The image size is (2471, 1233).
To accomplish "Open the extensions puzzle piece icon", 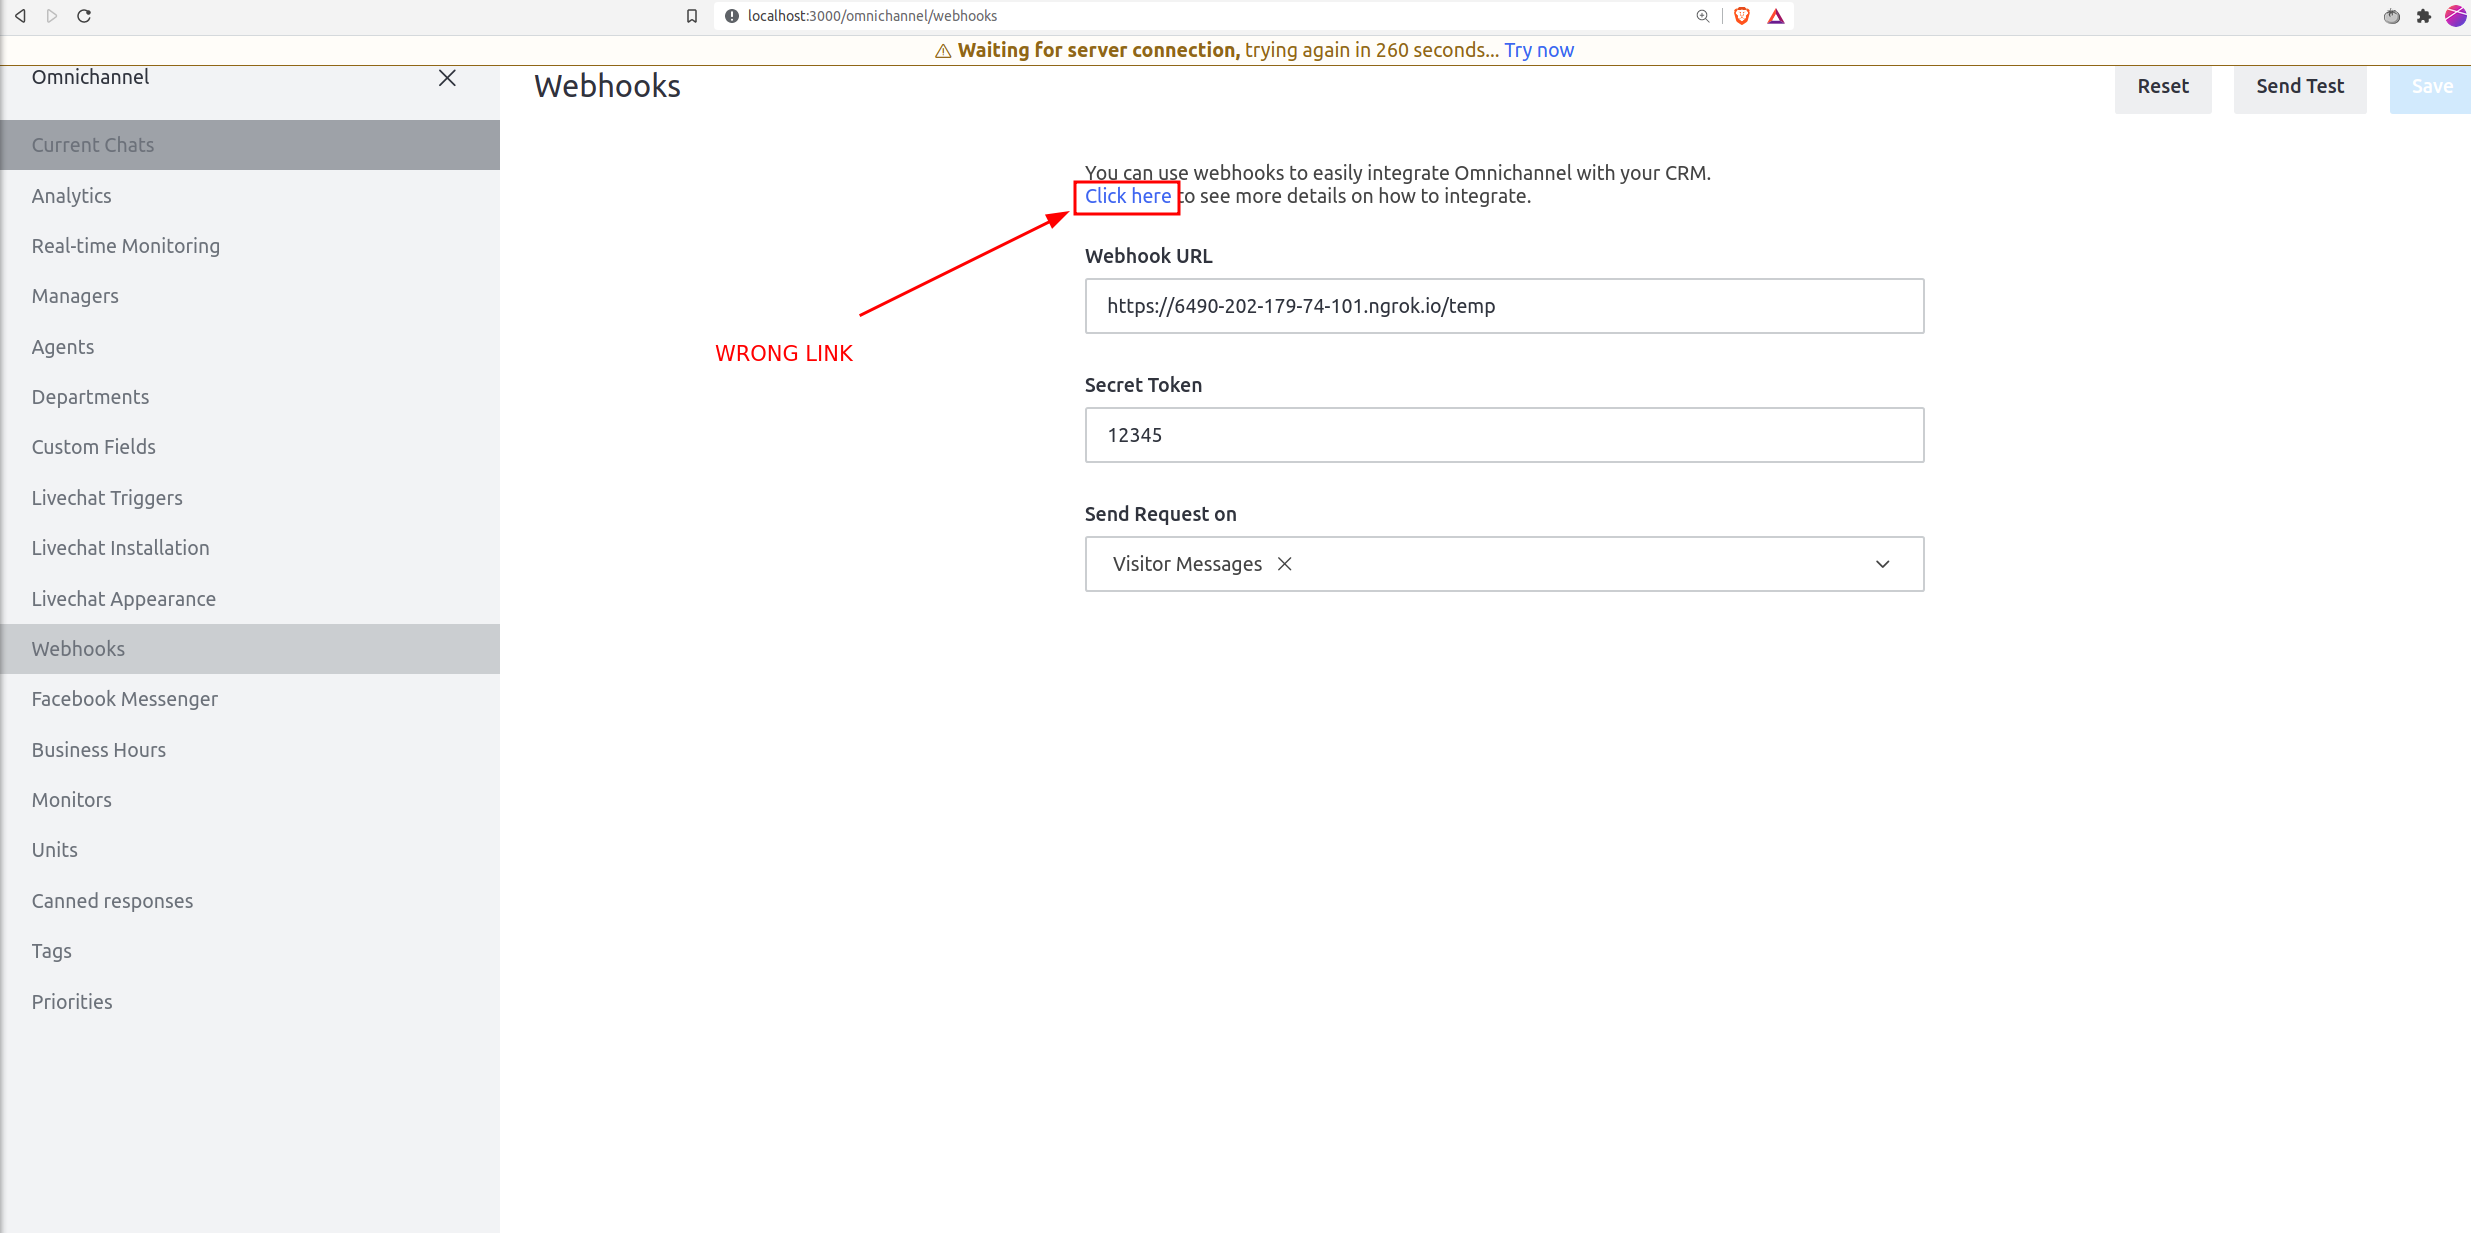I will pos(2423,16).
